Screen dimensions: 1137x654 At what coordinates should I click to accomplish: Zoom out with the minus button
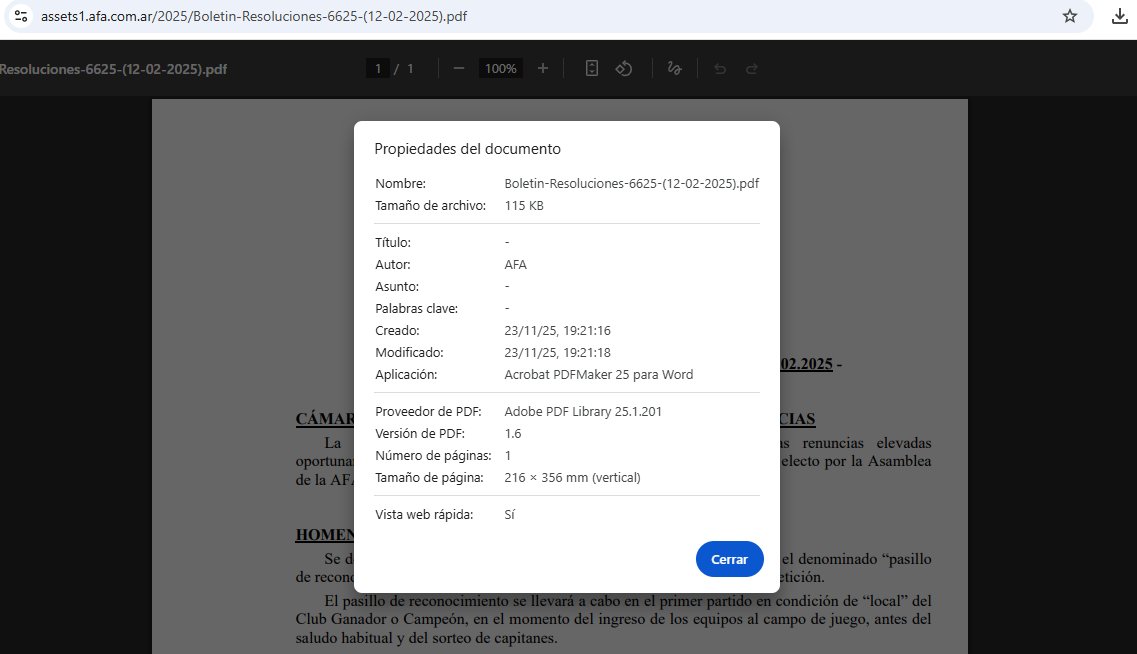tap(458, 68)
